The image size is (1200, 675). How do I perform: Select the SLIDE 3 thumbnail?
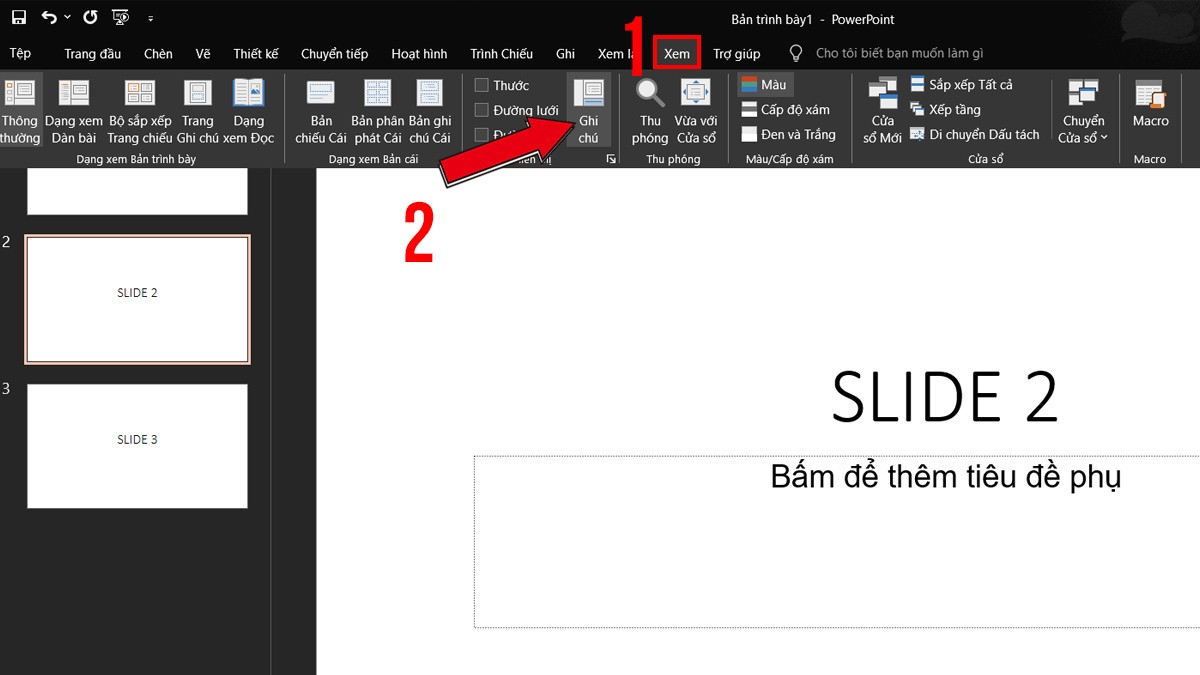pyautogui.click(x=137, y=446)
